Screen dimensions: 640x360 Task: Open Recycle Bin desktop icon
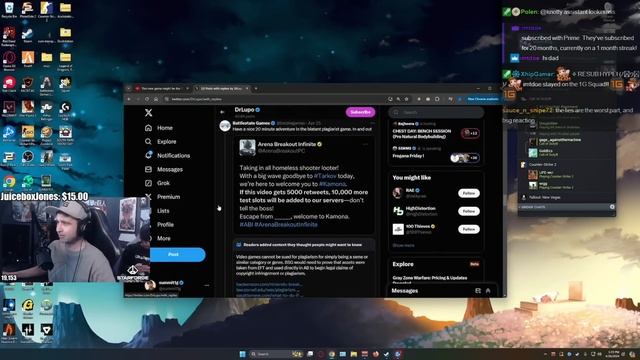(x=9, y=10)
